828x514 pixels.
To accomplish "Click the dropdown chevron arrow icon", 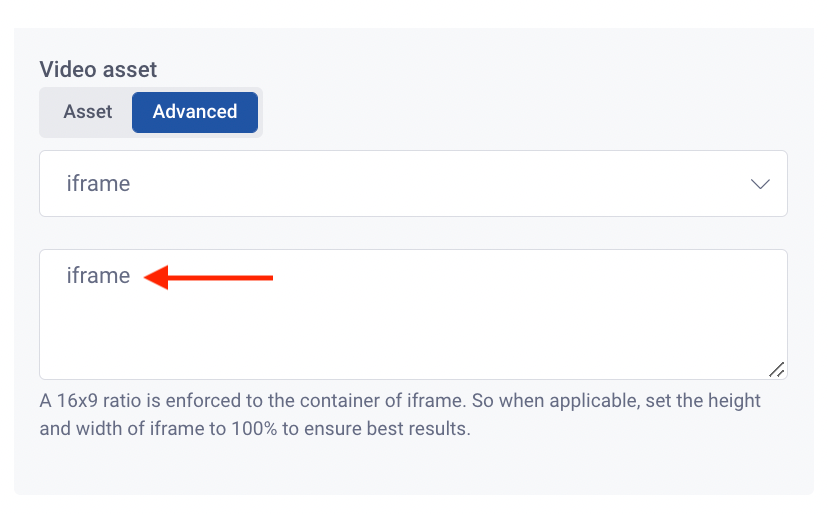I will tap(760, 184).
